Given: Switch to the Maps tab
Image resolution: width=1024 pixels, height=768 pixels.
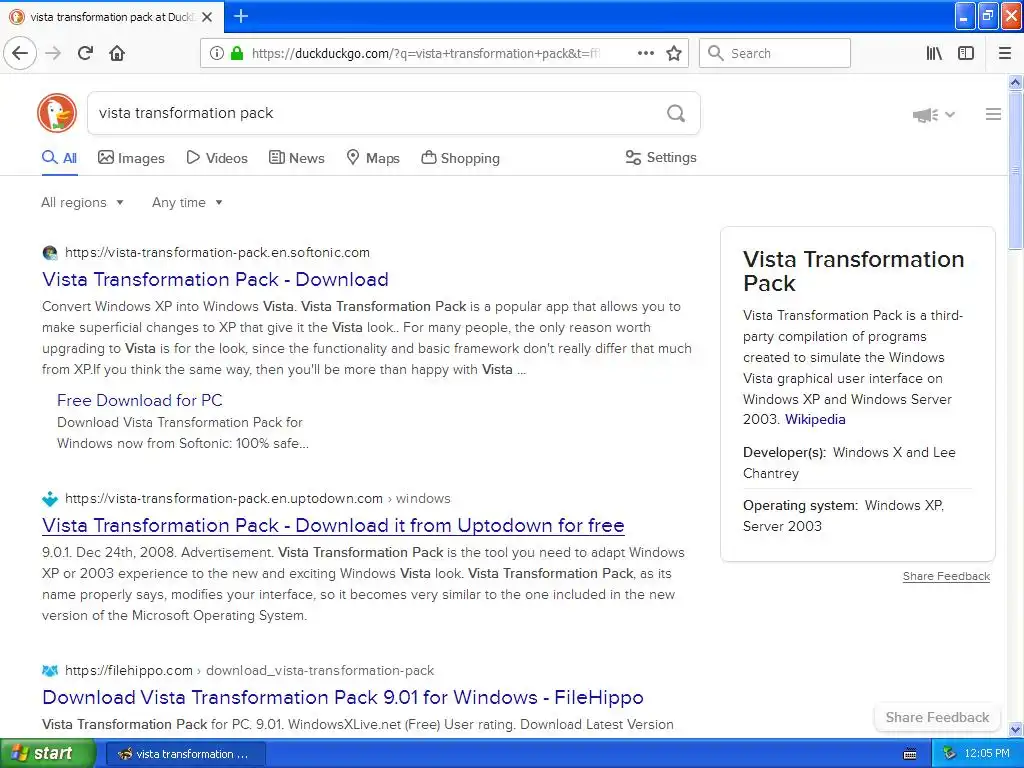Looking at the screenshot, I should [373, 158].
